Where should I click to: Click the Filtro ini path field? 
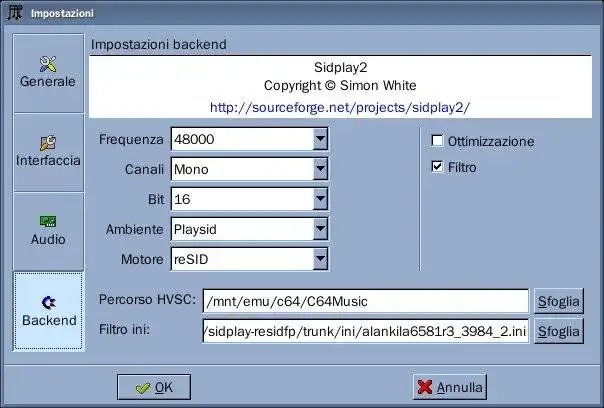[x=366, y=331]
